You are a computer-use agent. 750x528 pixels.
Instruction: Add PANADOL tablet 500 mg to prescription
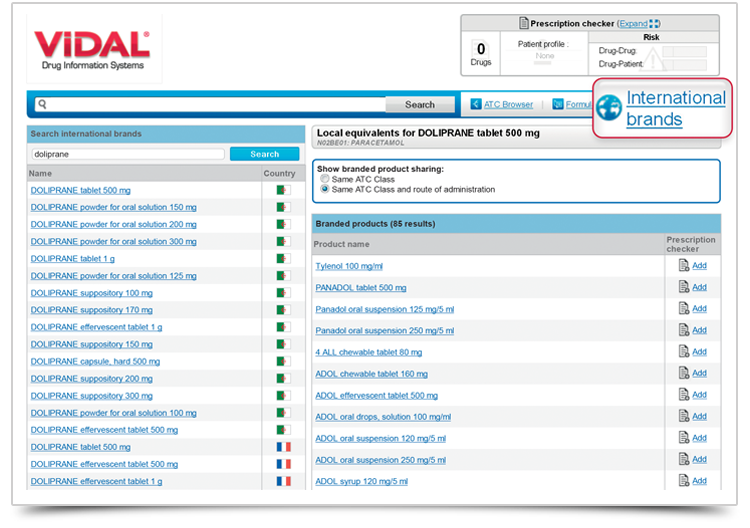699,287
